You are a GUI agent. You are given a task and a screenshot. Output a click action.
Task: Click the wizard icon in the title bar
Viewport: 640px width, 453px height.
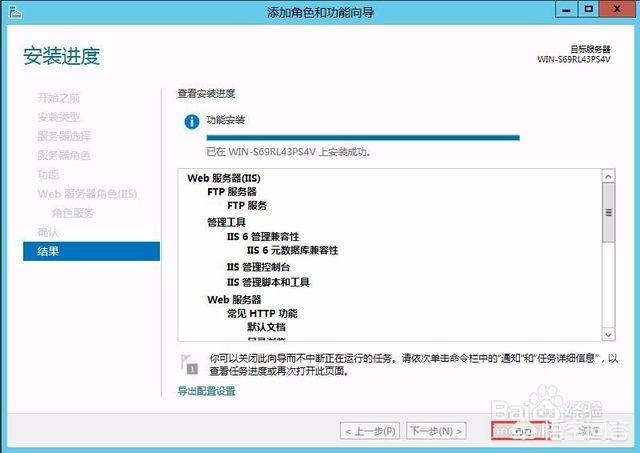pos(12,12)
